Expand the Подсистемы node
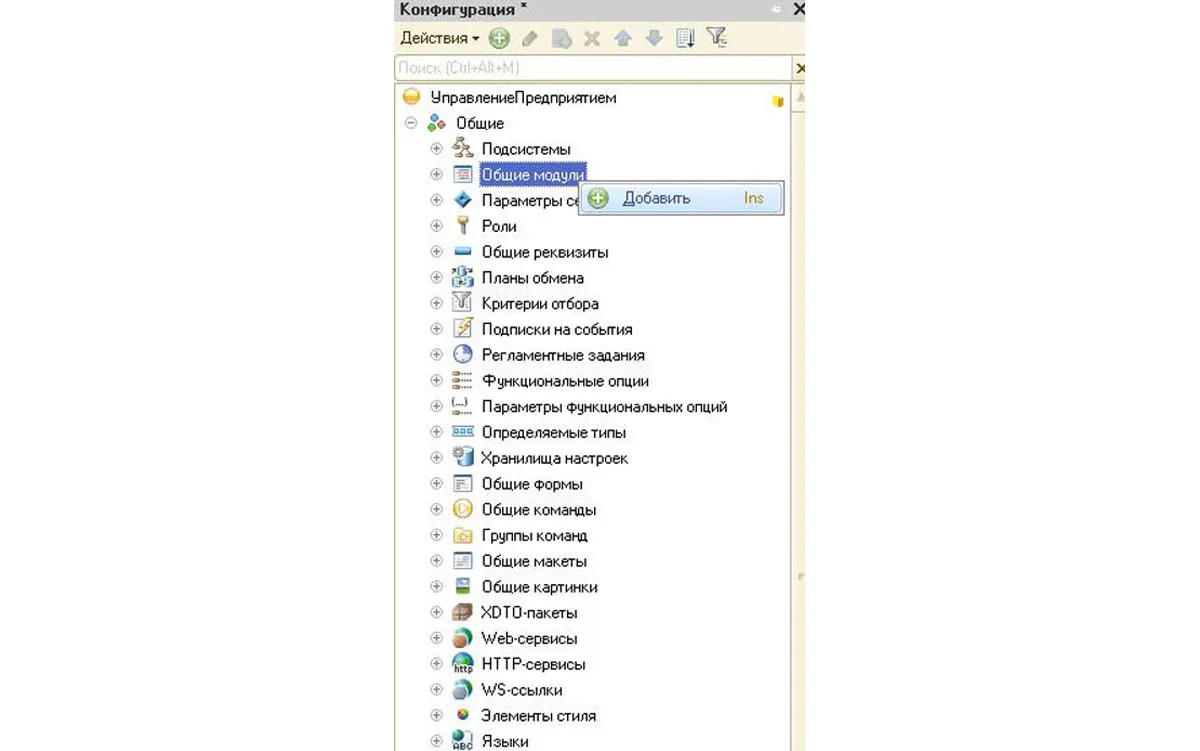This screenshot has height=751, width=1200. [x=436, y=149]
